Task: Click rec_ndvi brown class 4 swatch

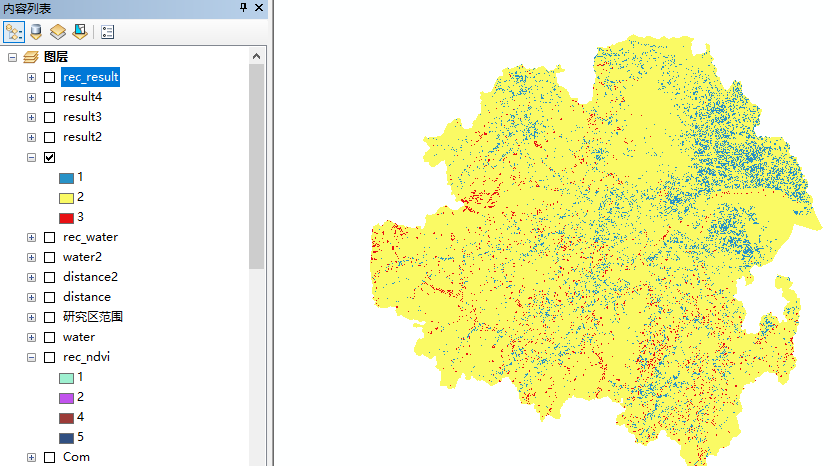Action: coord(66,418)
